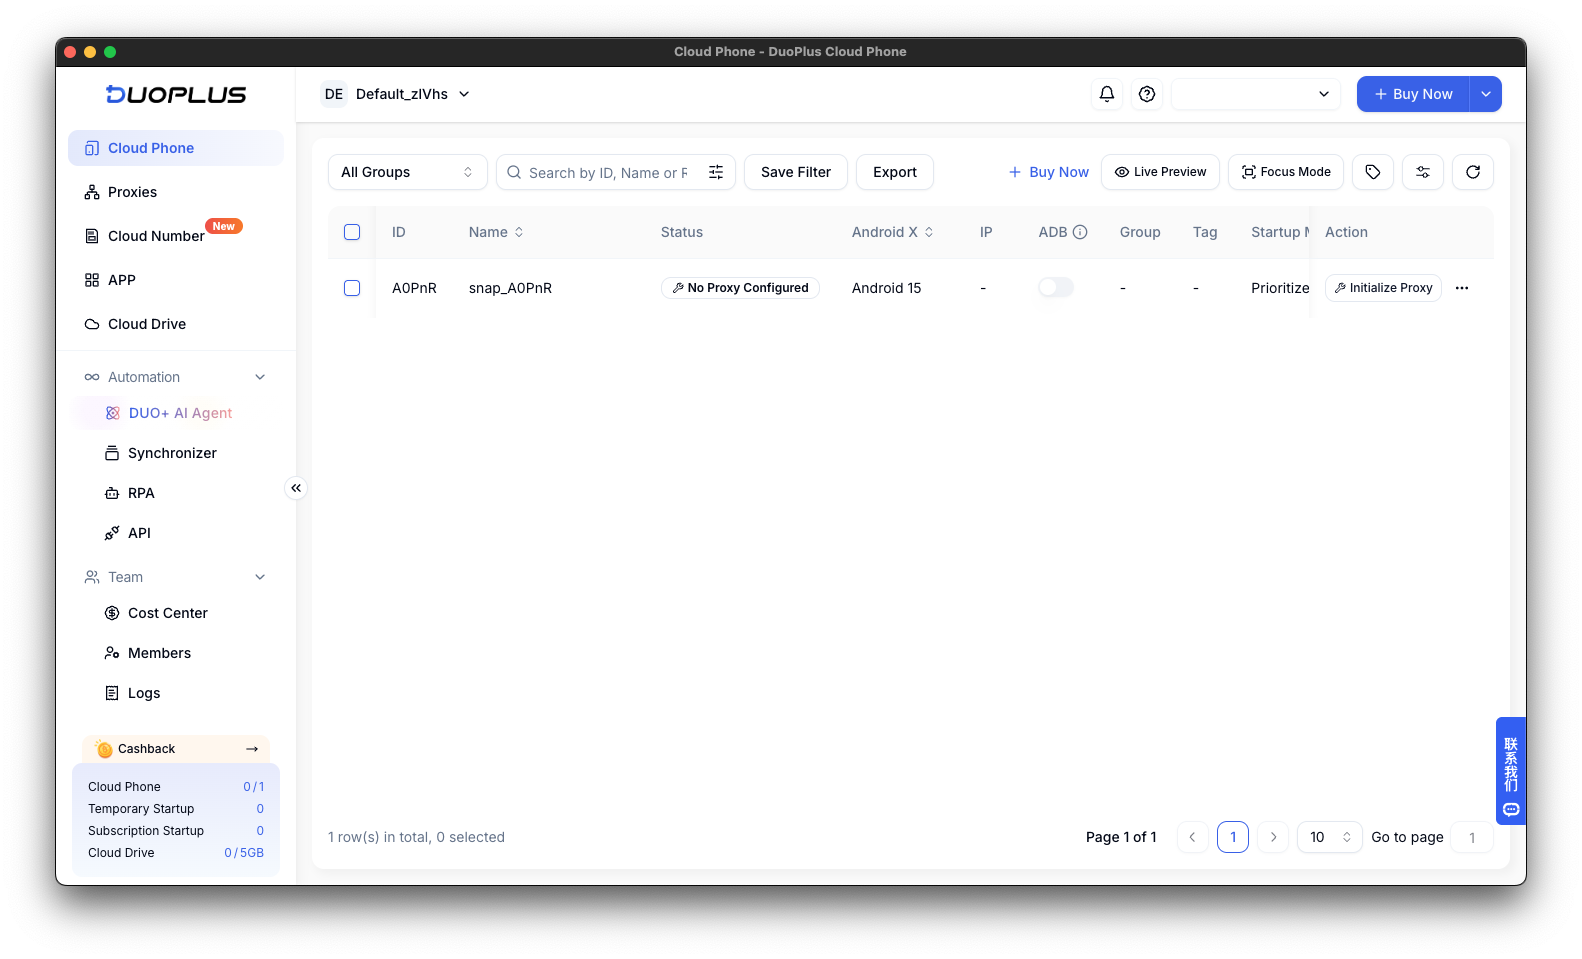Click the DE workspace avatar
The width and height of the screenshot is (1582, 959).
334,94
